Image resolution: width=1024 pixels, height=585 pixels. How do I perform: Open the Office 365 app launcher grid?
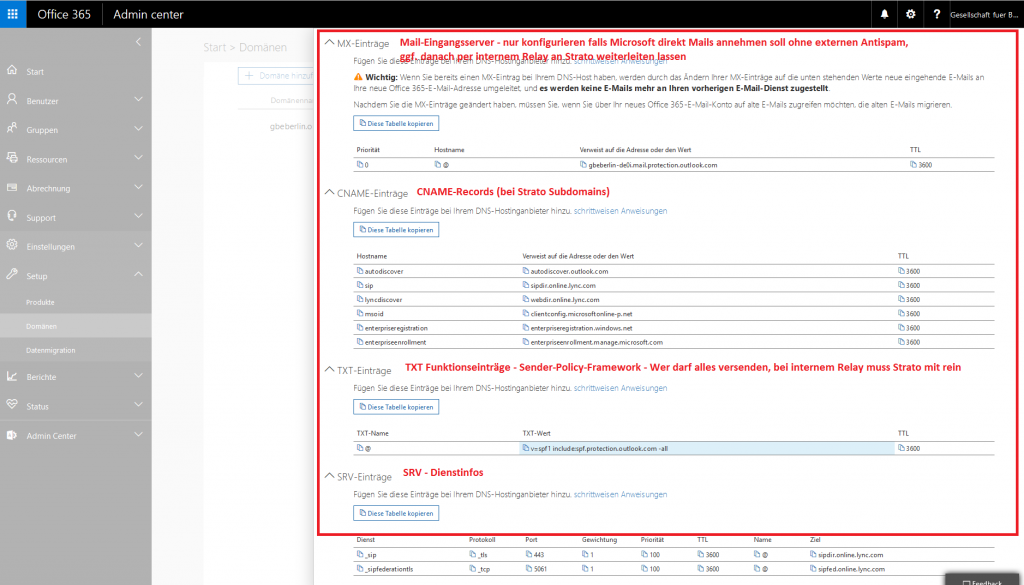click(x=11, y=14)
